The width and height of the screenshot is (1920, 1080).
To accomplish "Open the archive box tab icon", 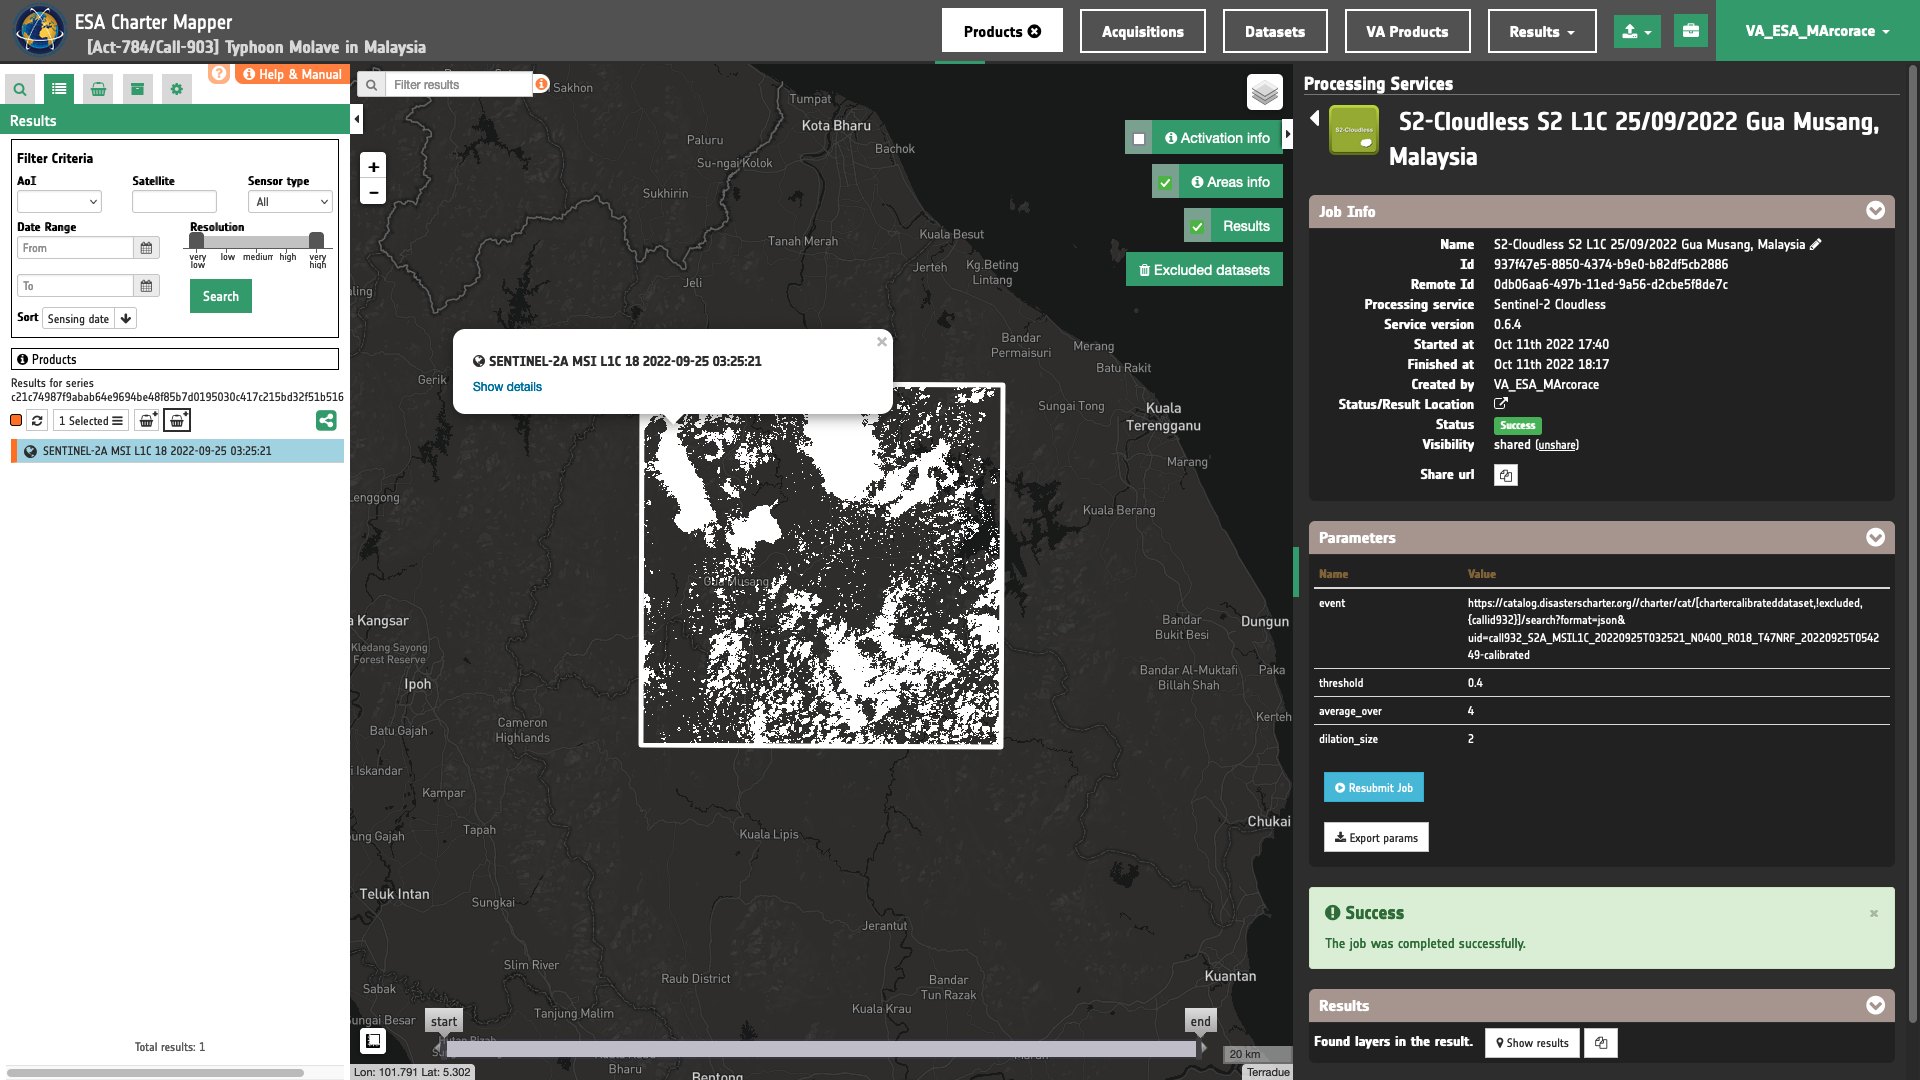I will [x=138, y=89].
